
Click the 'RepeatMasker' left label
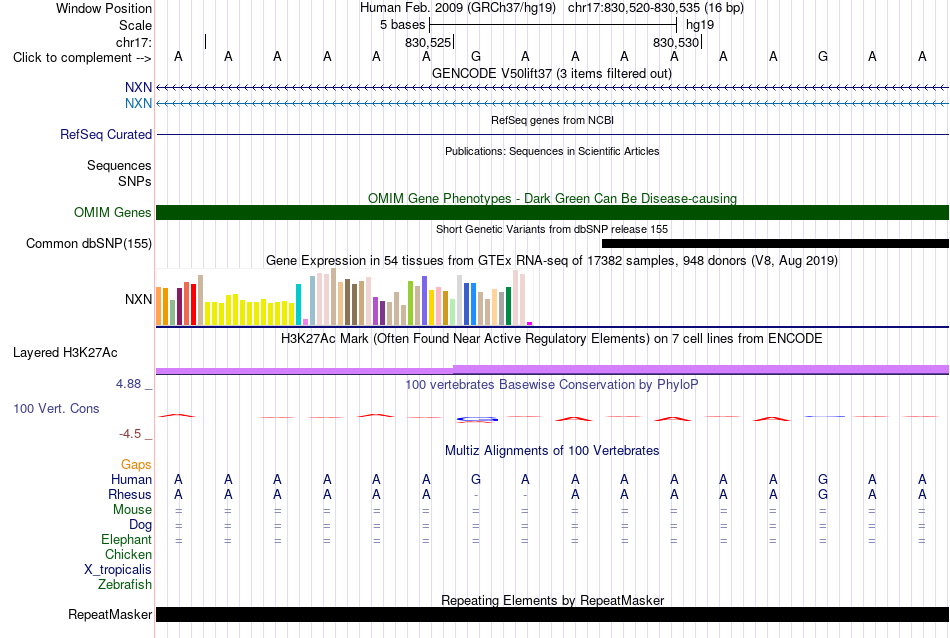tap(110, 614)
